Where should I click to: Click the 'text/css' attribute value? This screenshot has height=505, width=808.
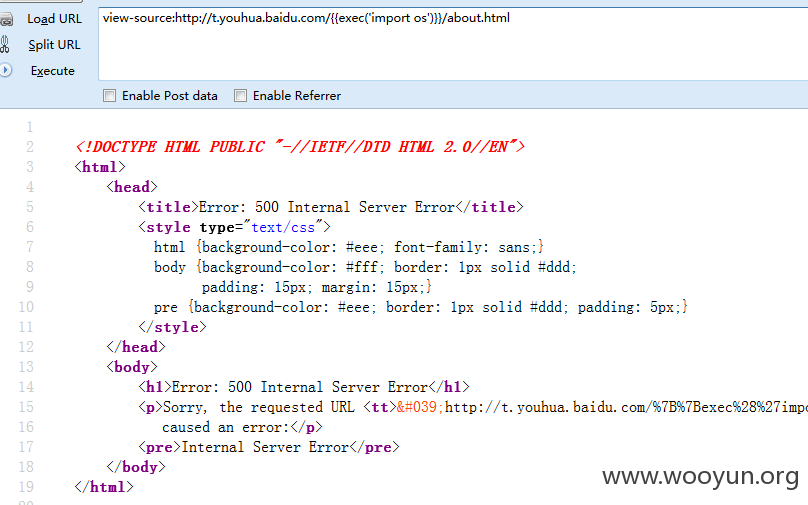tap(283, 227)
